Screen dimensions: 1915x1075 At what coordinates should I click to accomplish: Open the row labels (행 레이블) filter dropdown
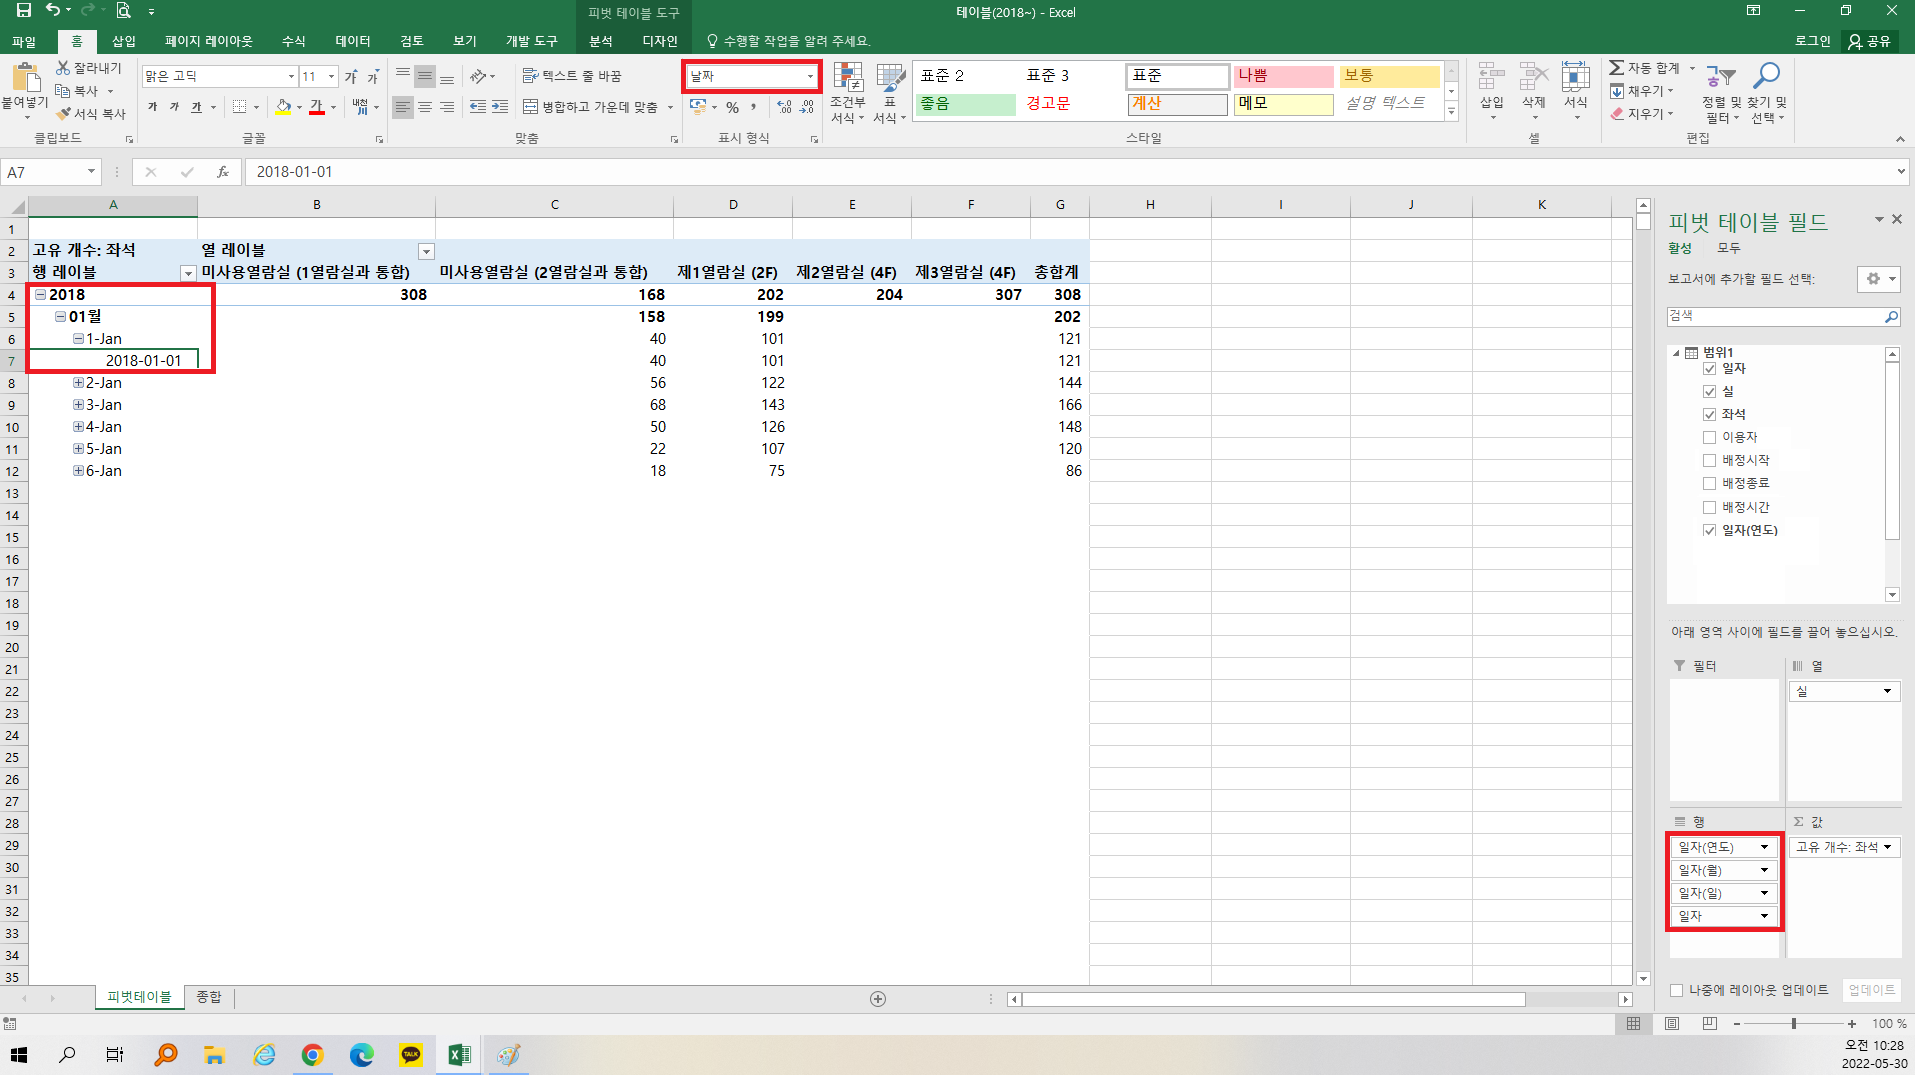(x=187, y=273)
